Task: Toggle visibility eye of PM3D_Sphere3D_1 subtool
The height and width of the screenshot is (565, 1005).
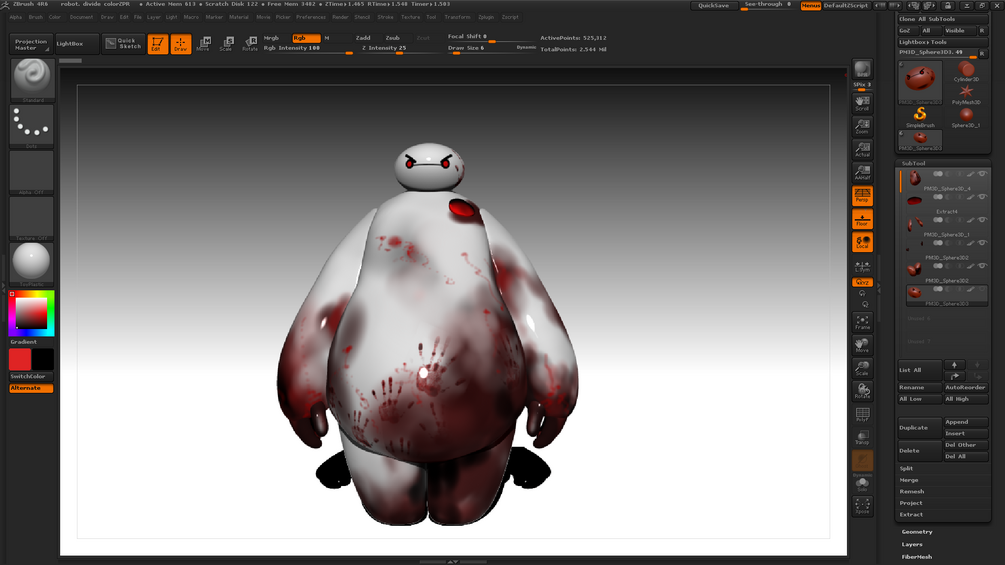Action: click(982, 220)
